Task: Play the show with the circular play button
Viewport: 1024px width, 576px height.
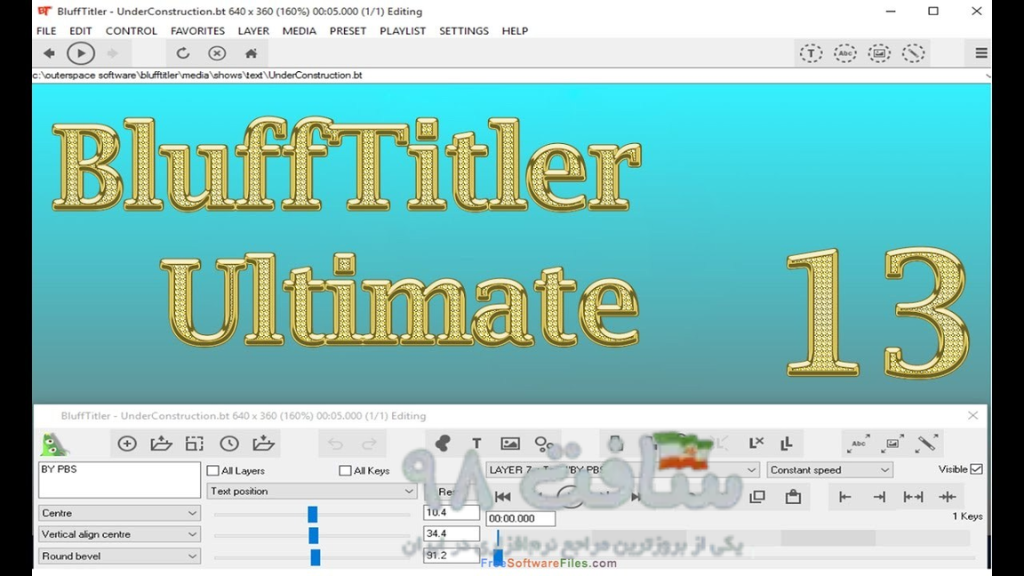Action: click(81, 54)
